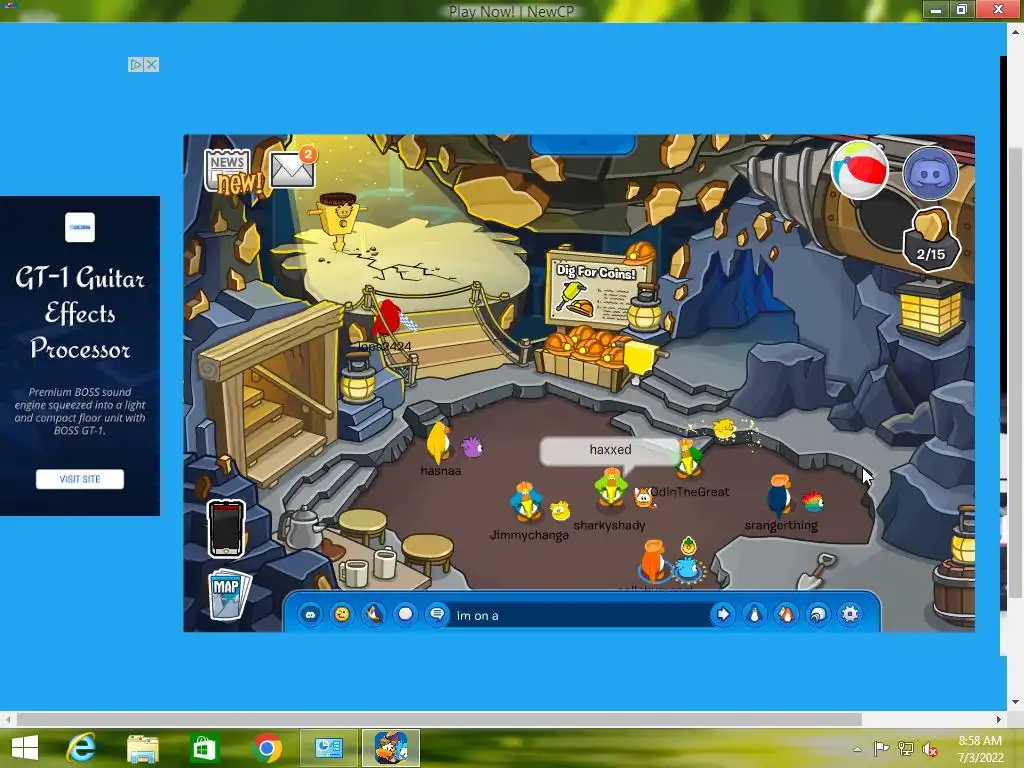Open Google Chrome from the taskbar

266,748
